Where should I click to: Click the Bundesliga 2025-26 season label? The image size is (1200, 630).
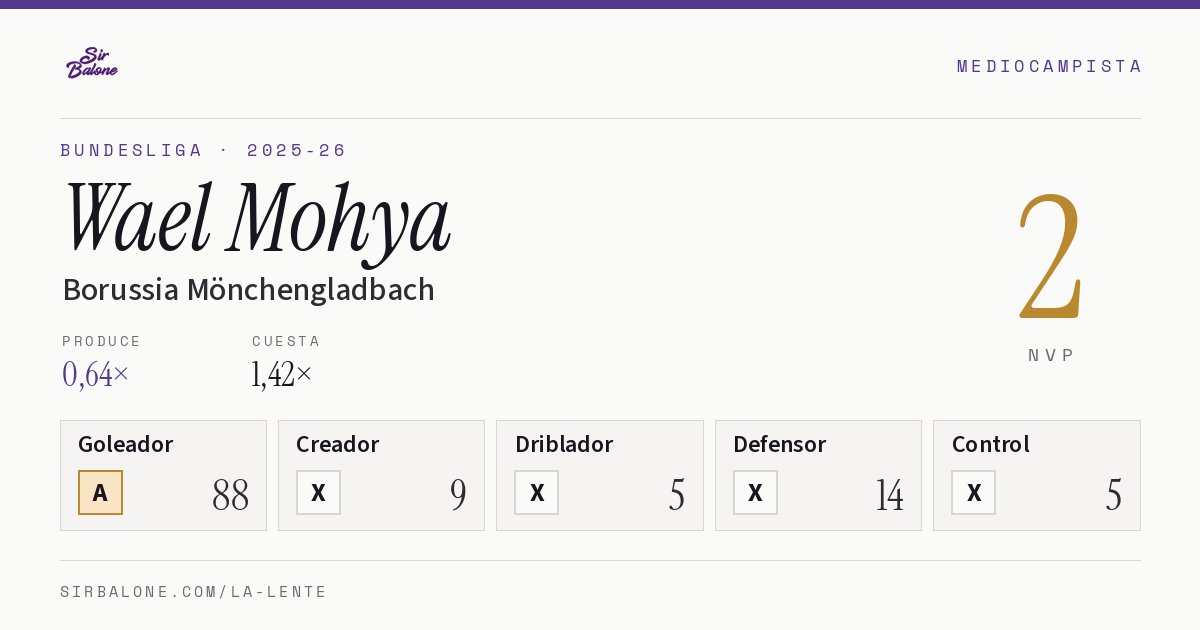pyautogui.click(x=203, y=150)
